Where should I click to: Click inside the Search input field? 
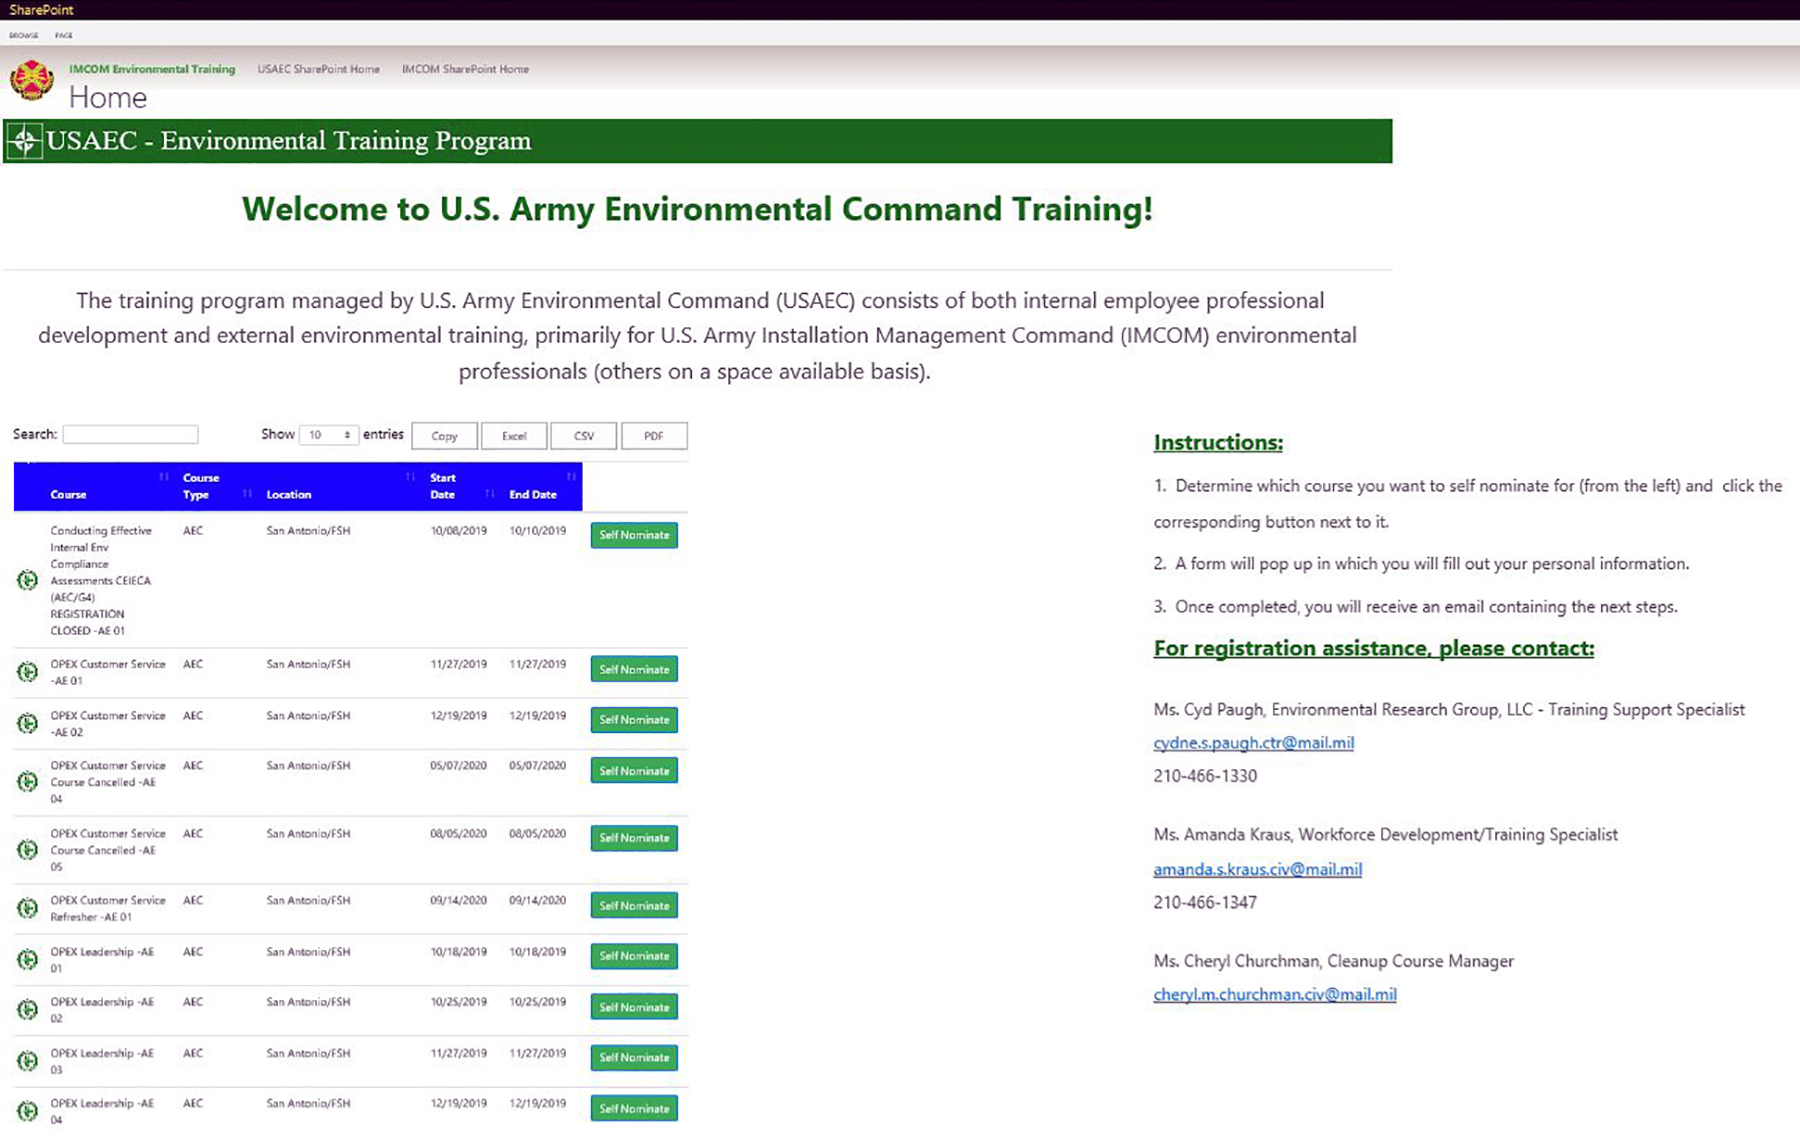point(130,433)
